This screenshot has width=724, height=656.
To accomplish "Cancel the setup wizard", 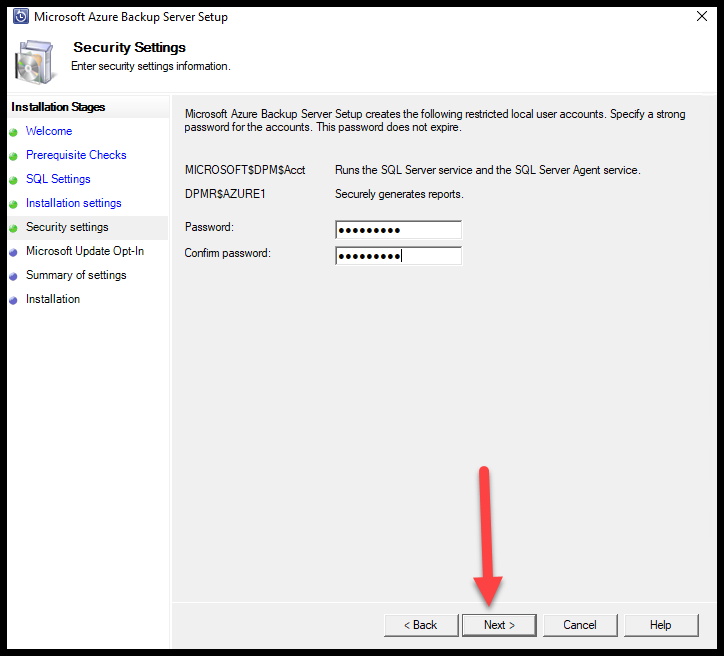I will [x=580, y=625].
